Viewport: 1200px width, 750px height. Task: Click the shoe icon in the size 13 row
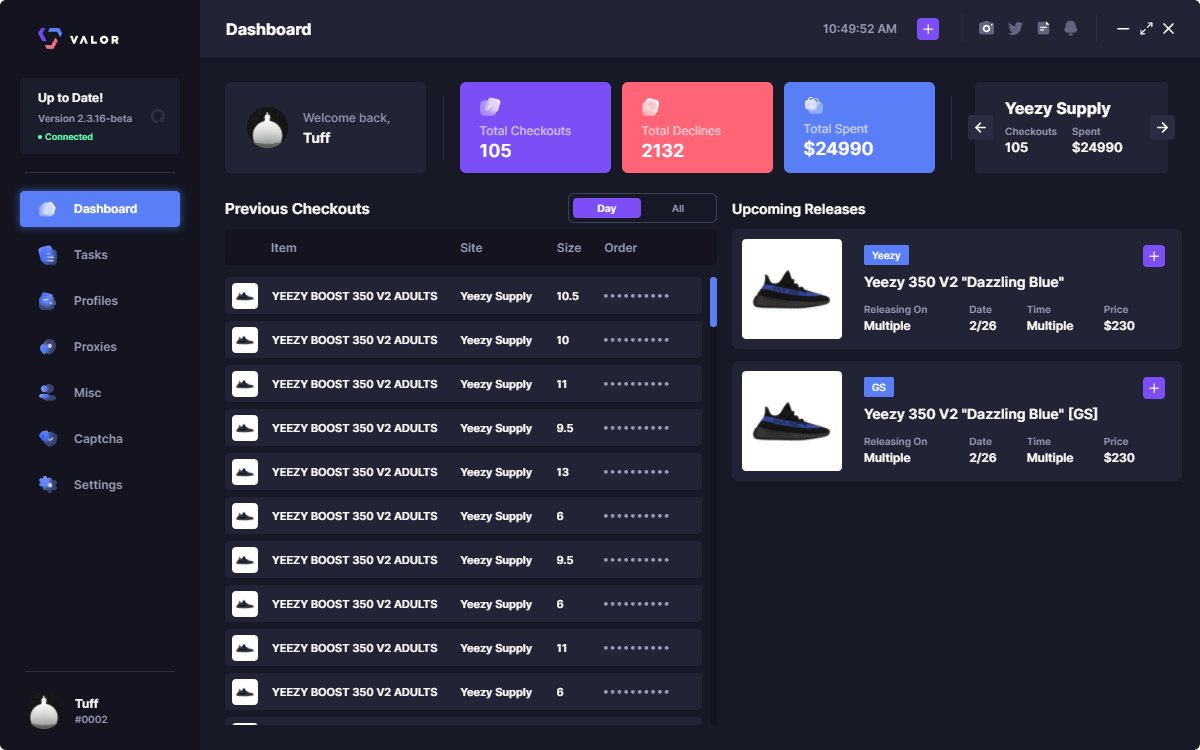[x=245, y=472]
